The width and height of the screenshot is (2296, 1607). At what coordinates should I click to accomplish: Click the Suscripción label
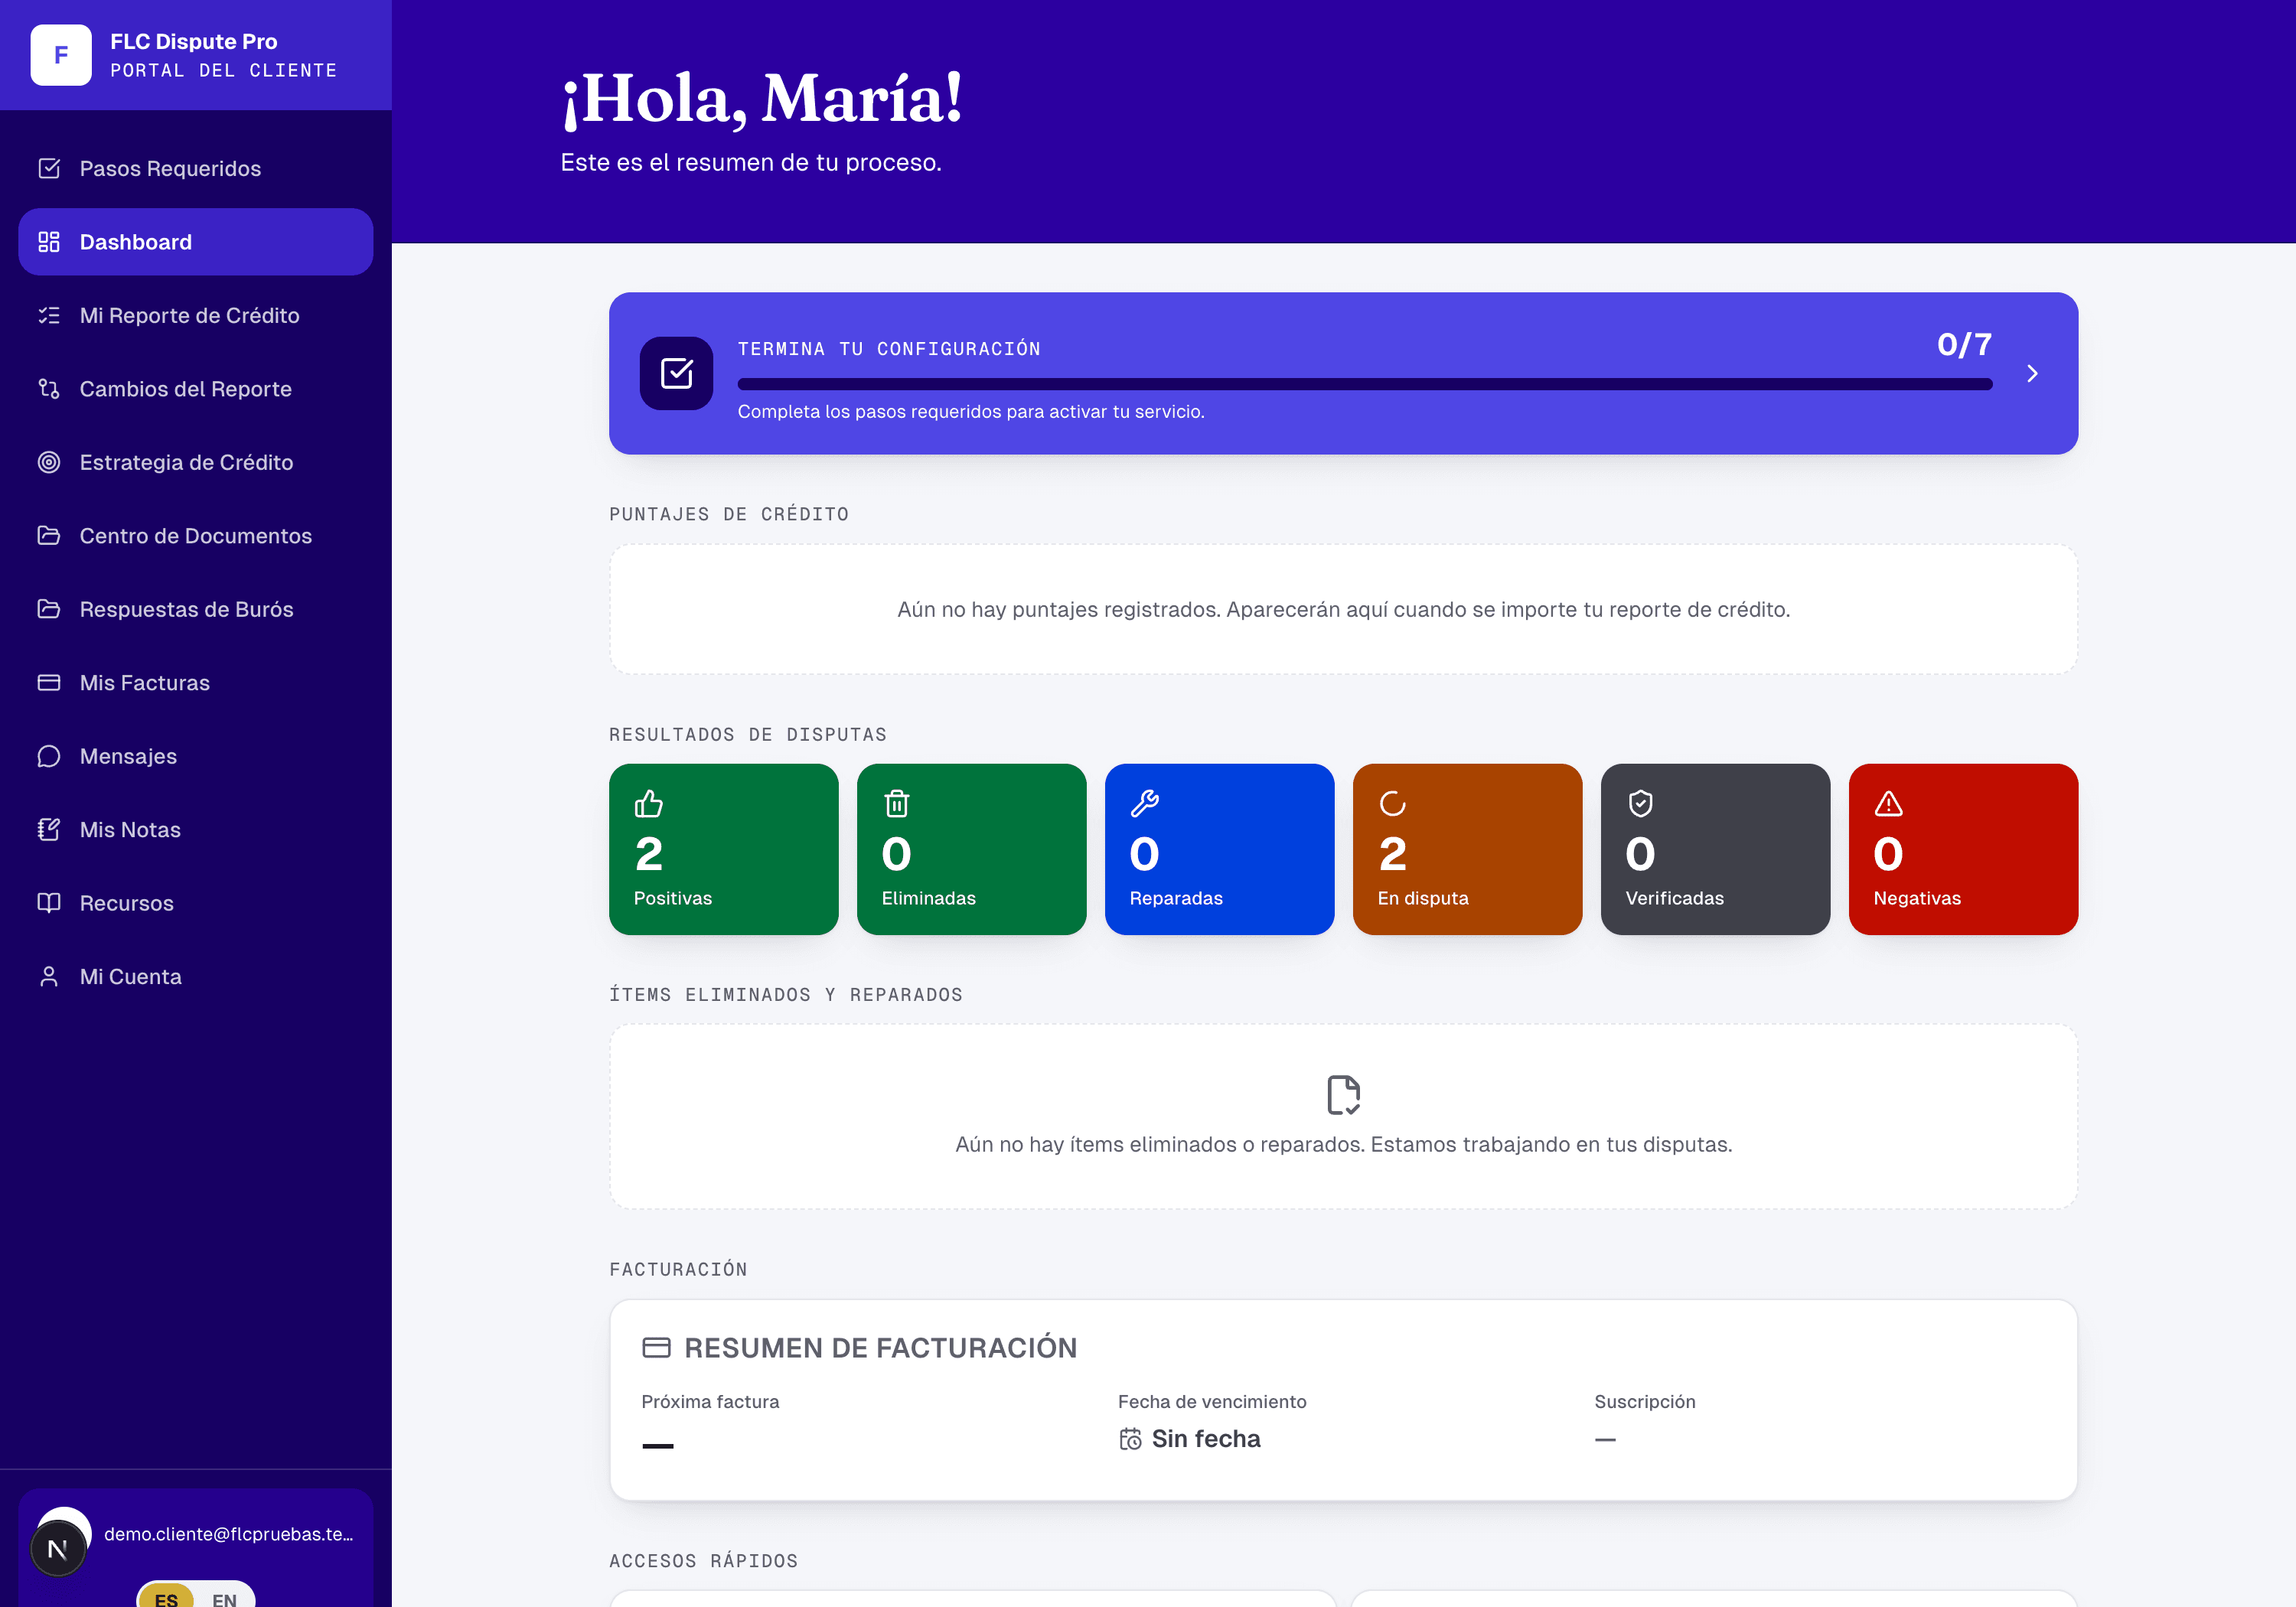pyautogui.click(x=1645, y=1402)
